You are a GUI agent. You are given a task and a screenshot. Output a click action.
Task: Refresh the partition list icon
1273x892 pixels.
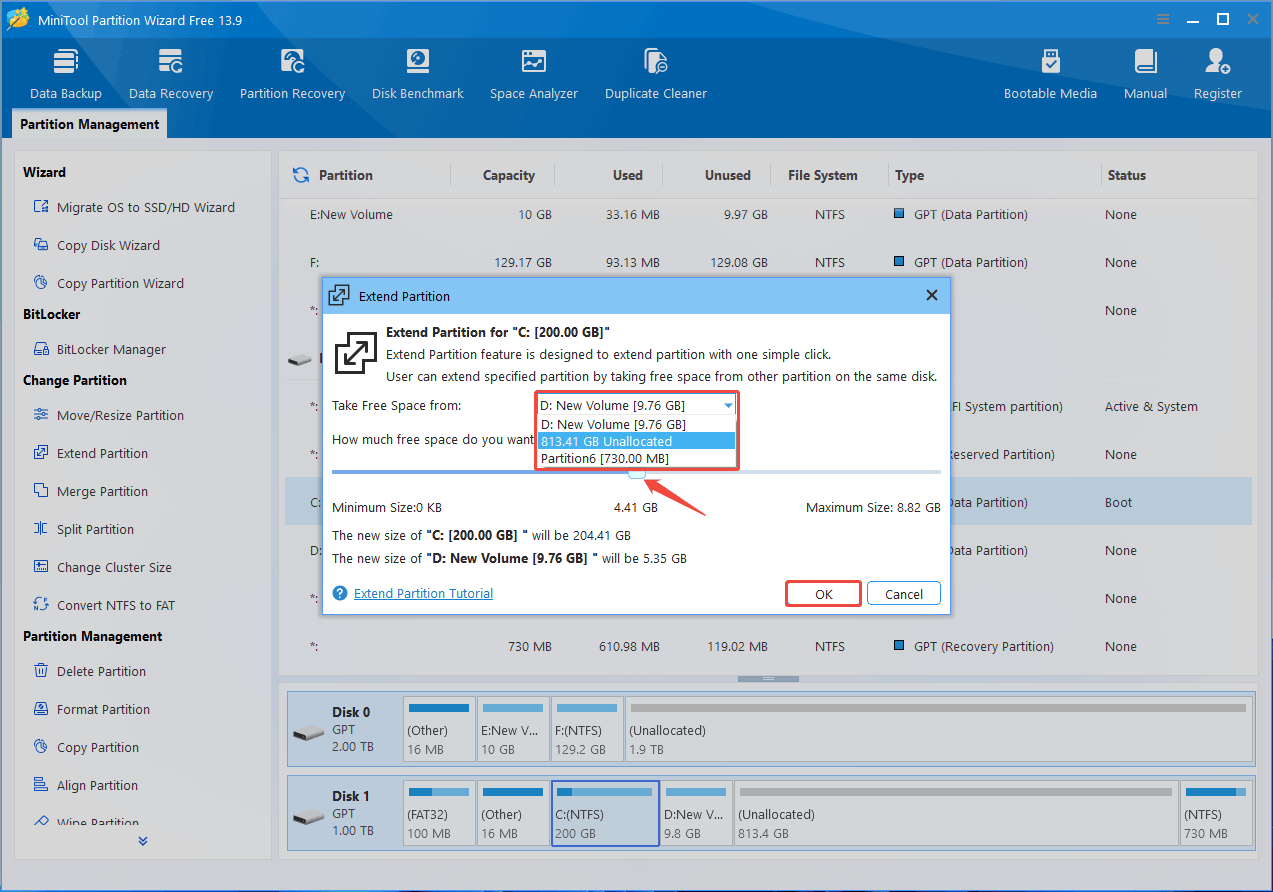point(300,175)
